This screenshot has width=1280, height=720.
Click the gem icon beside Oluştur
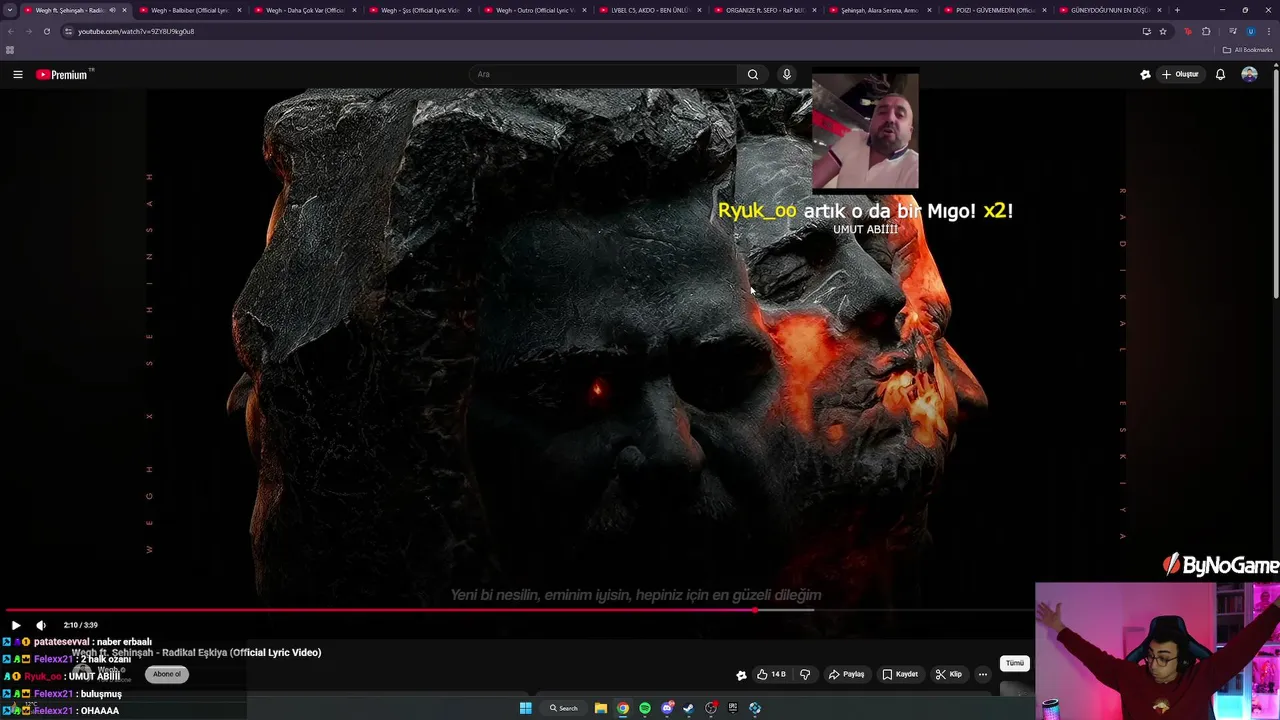tap(1145, 74)
